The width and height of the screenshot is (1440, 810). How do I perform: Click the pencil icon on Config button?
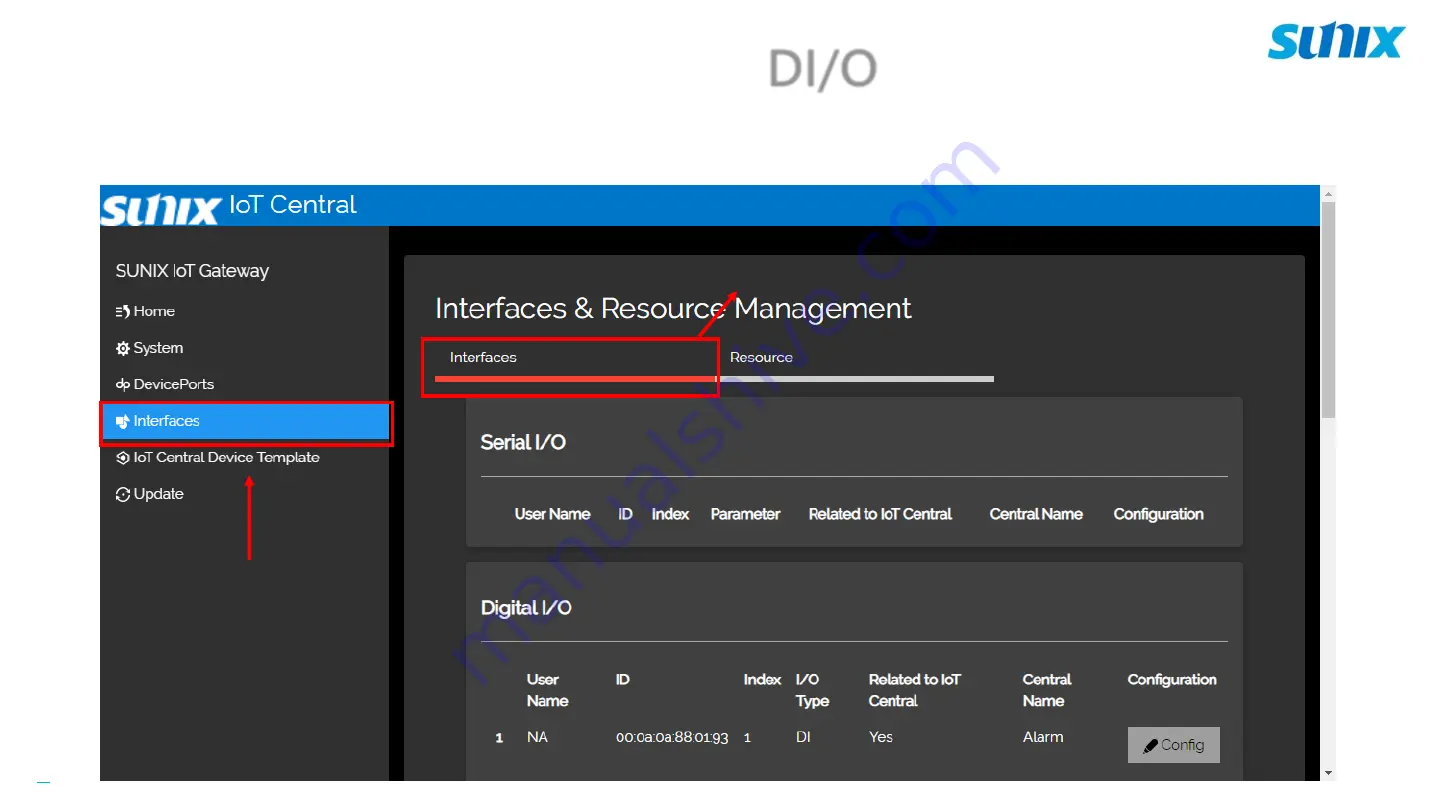[x=1151, y=746]
